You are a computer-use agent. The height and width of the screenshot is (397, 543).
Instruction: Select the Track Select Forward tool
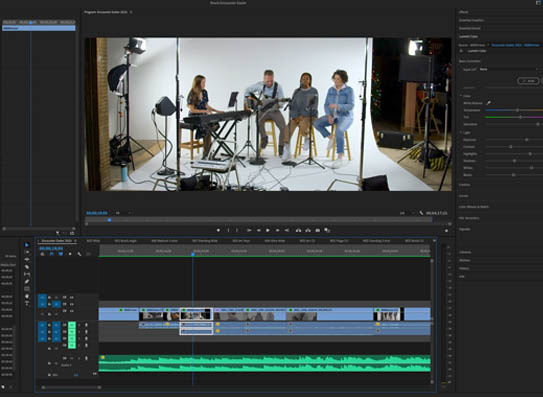pyautogui.click(x=27, y=252)
